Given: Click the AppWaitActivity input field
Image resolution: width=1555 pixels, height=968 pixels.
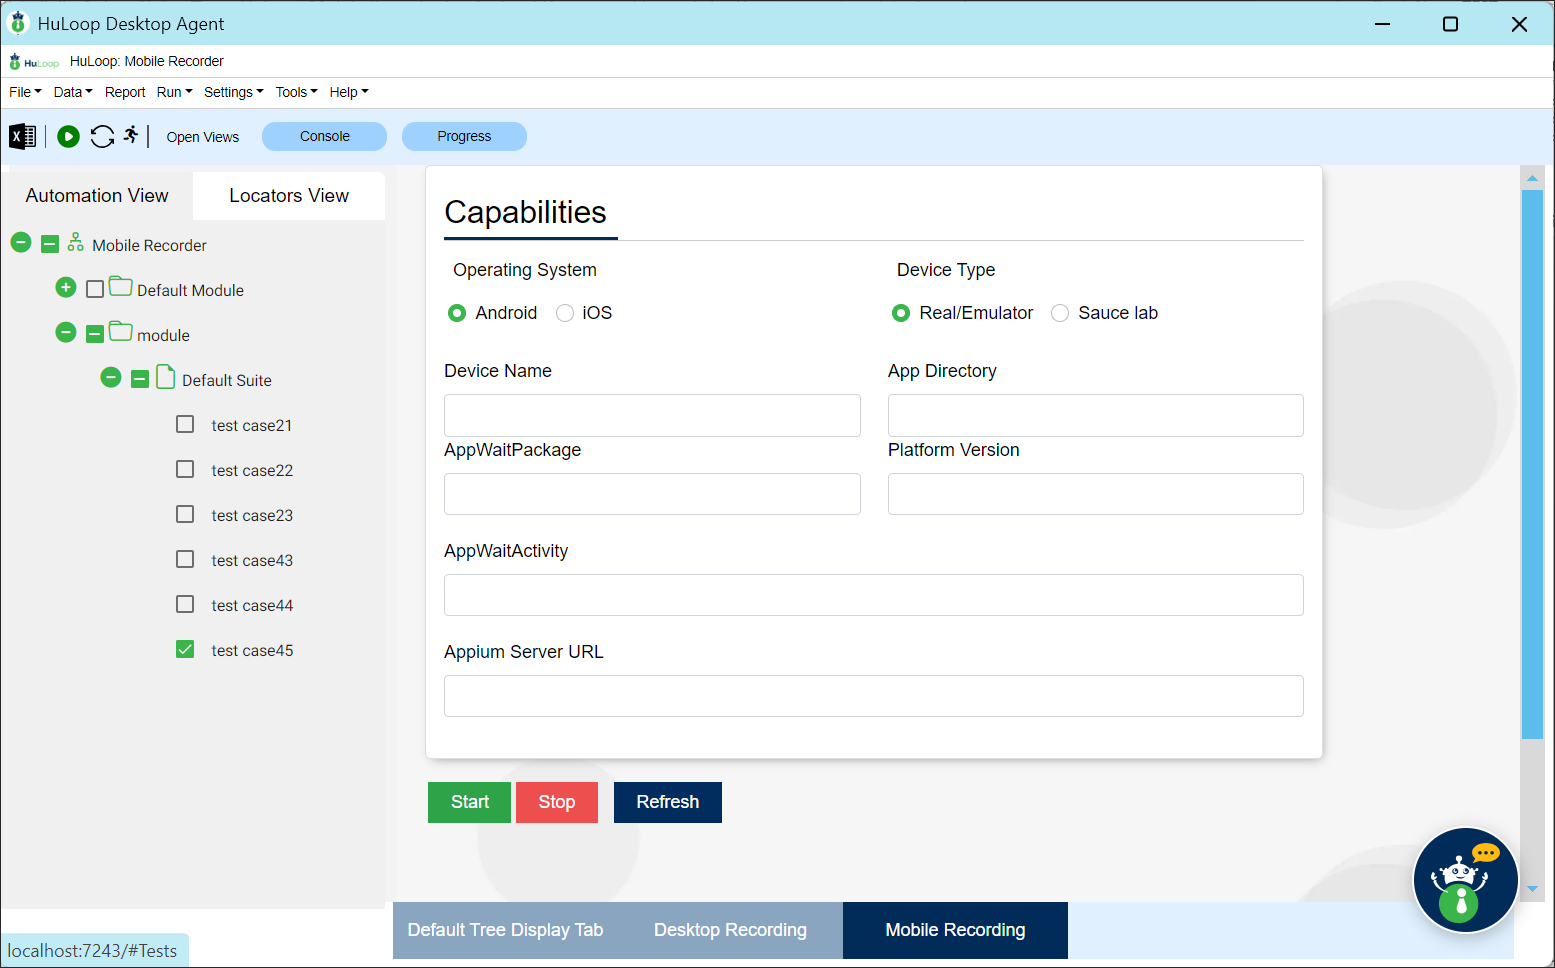Looking at the screenshot, I should pyautogui.click(x=874, y=595).
